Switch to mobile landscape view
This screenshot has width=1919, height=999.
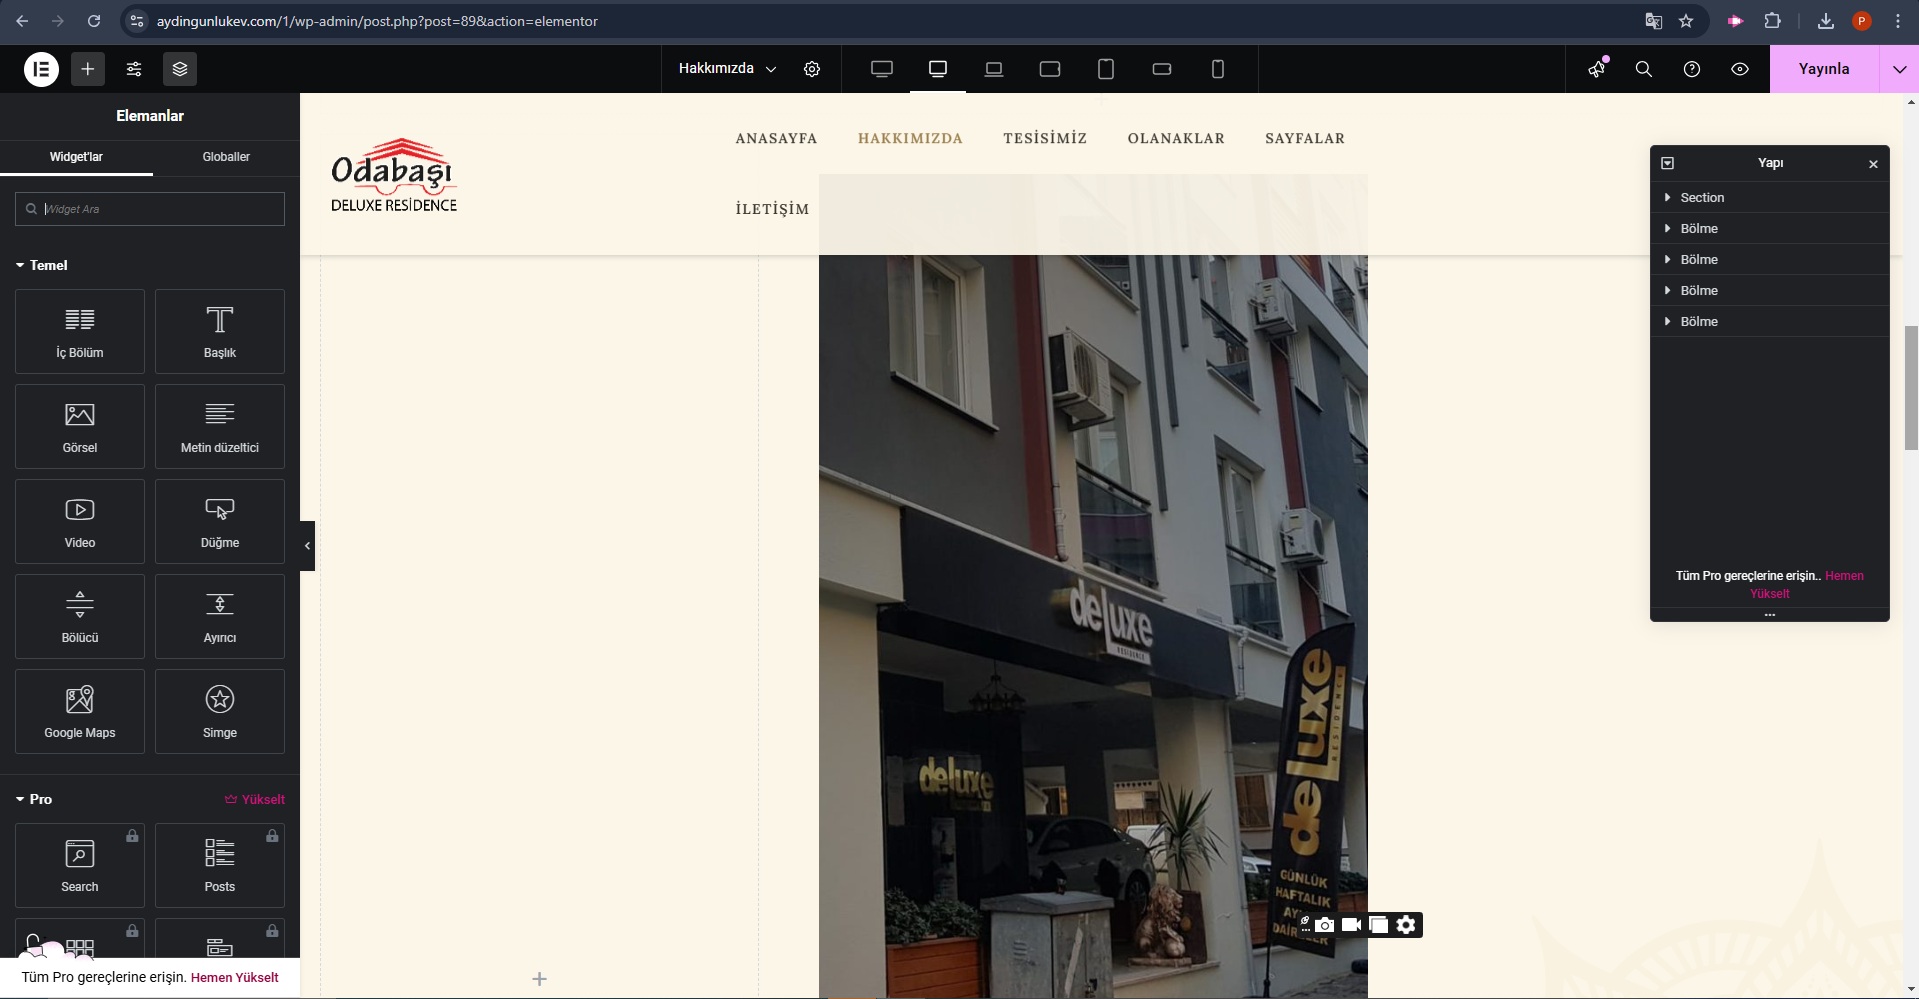pyautogui.click(x=1162, y=69)
